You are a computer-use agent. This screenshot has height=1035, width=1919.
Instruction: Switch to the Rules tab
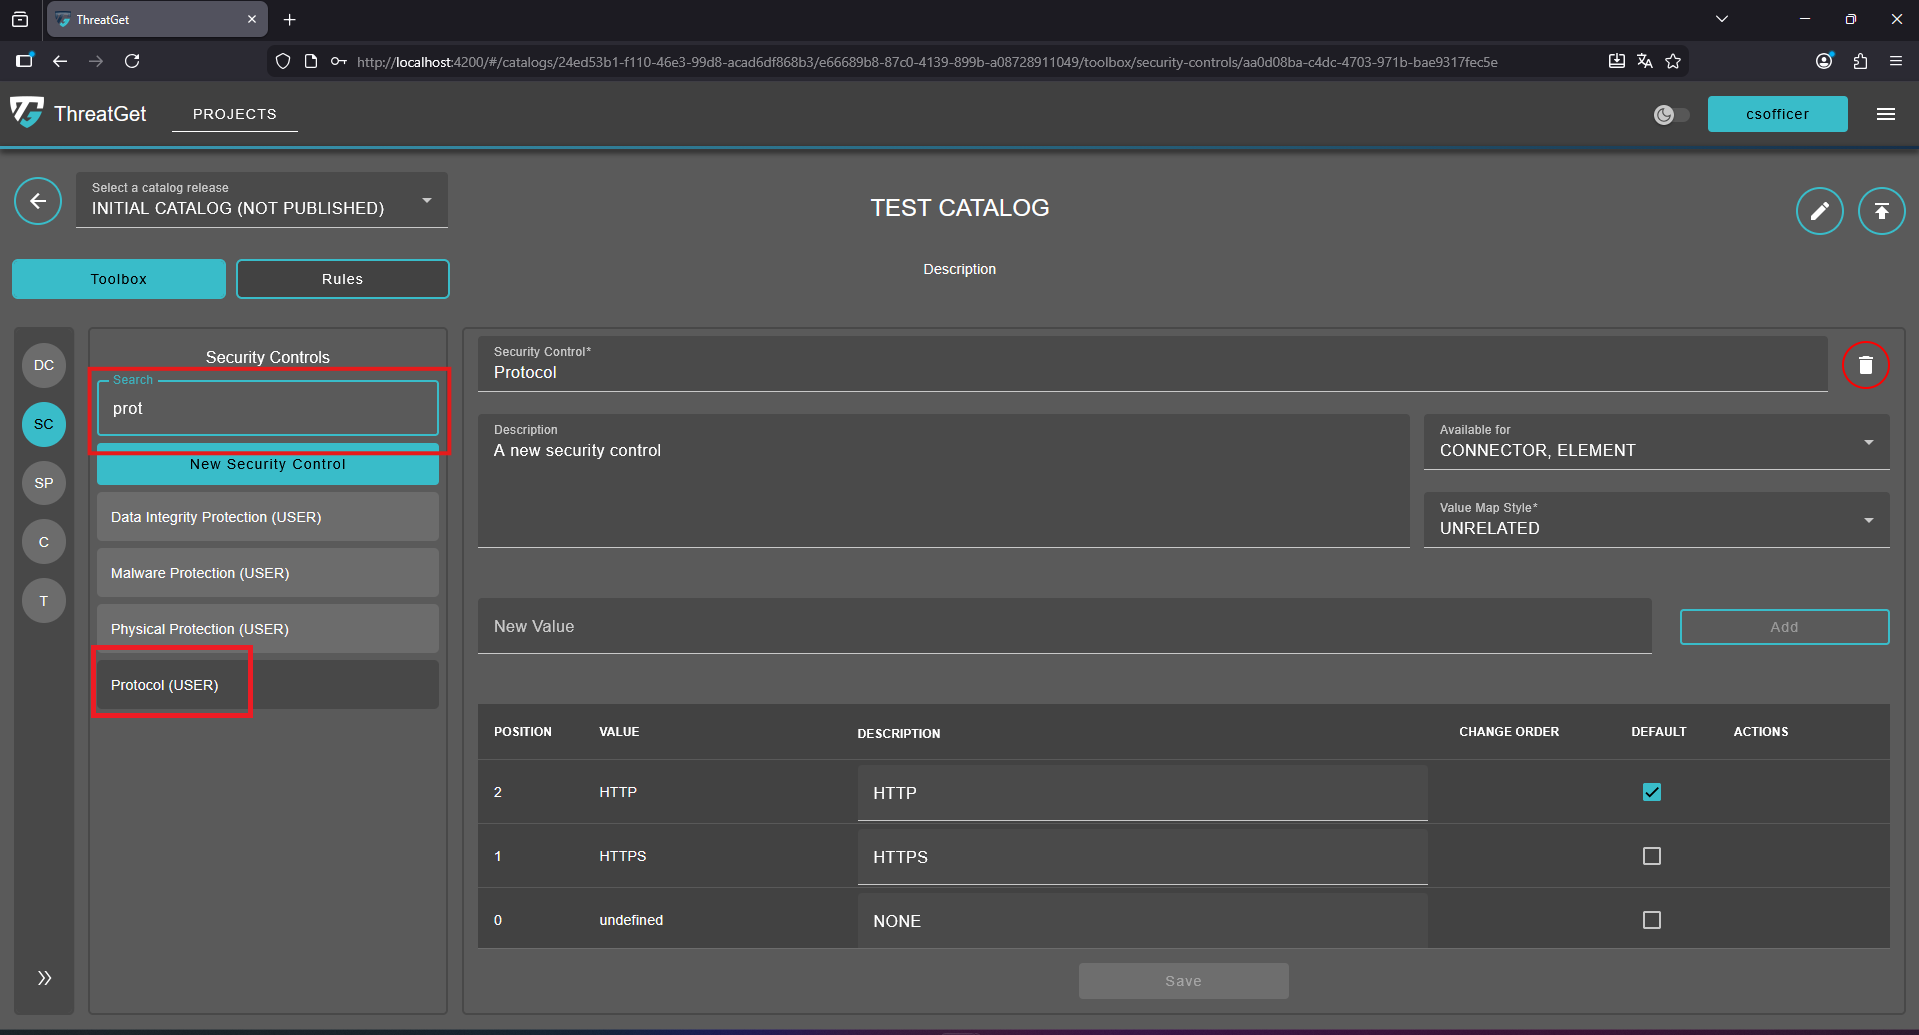click(x=342, y=279)
